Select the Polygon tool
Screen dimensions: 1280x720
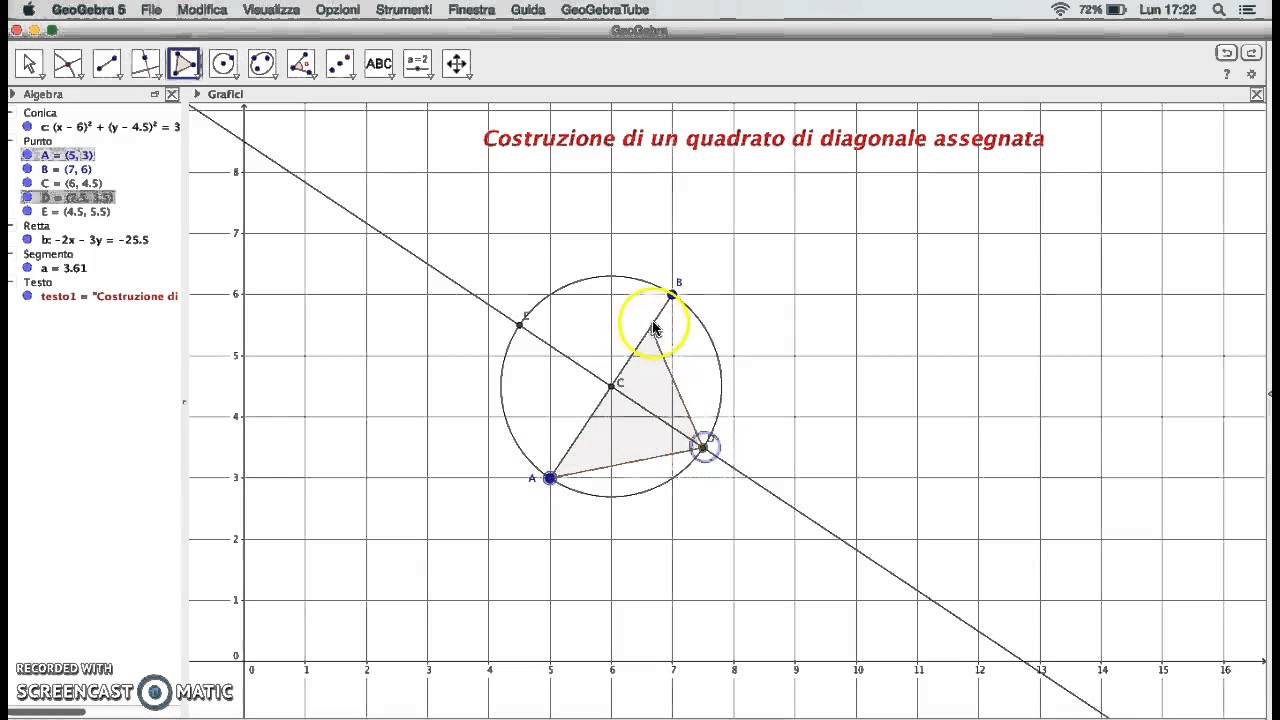point(185,64)
